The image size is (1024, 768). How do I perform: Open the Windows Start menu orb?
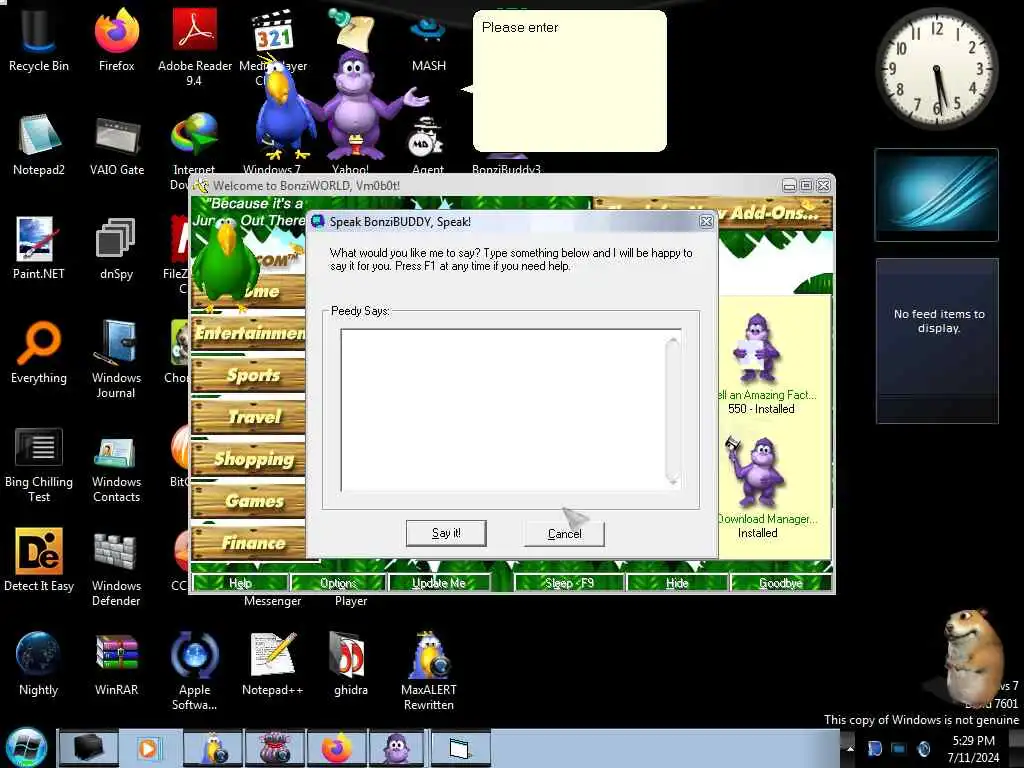pos(25,748)
